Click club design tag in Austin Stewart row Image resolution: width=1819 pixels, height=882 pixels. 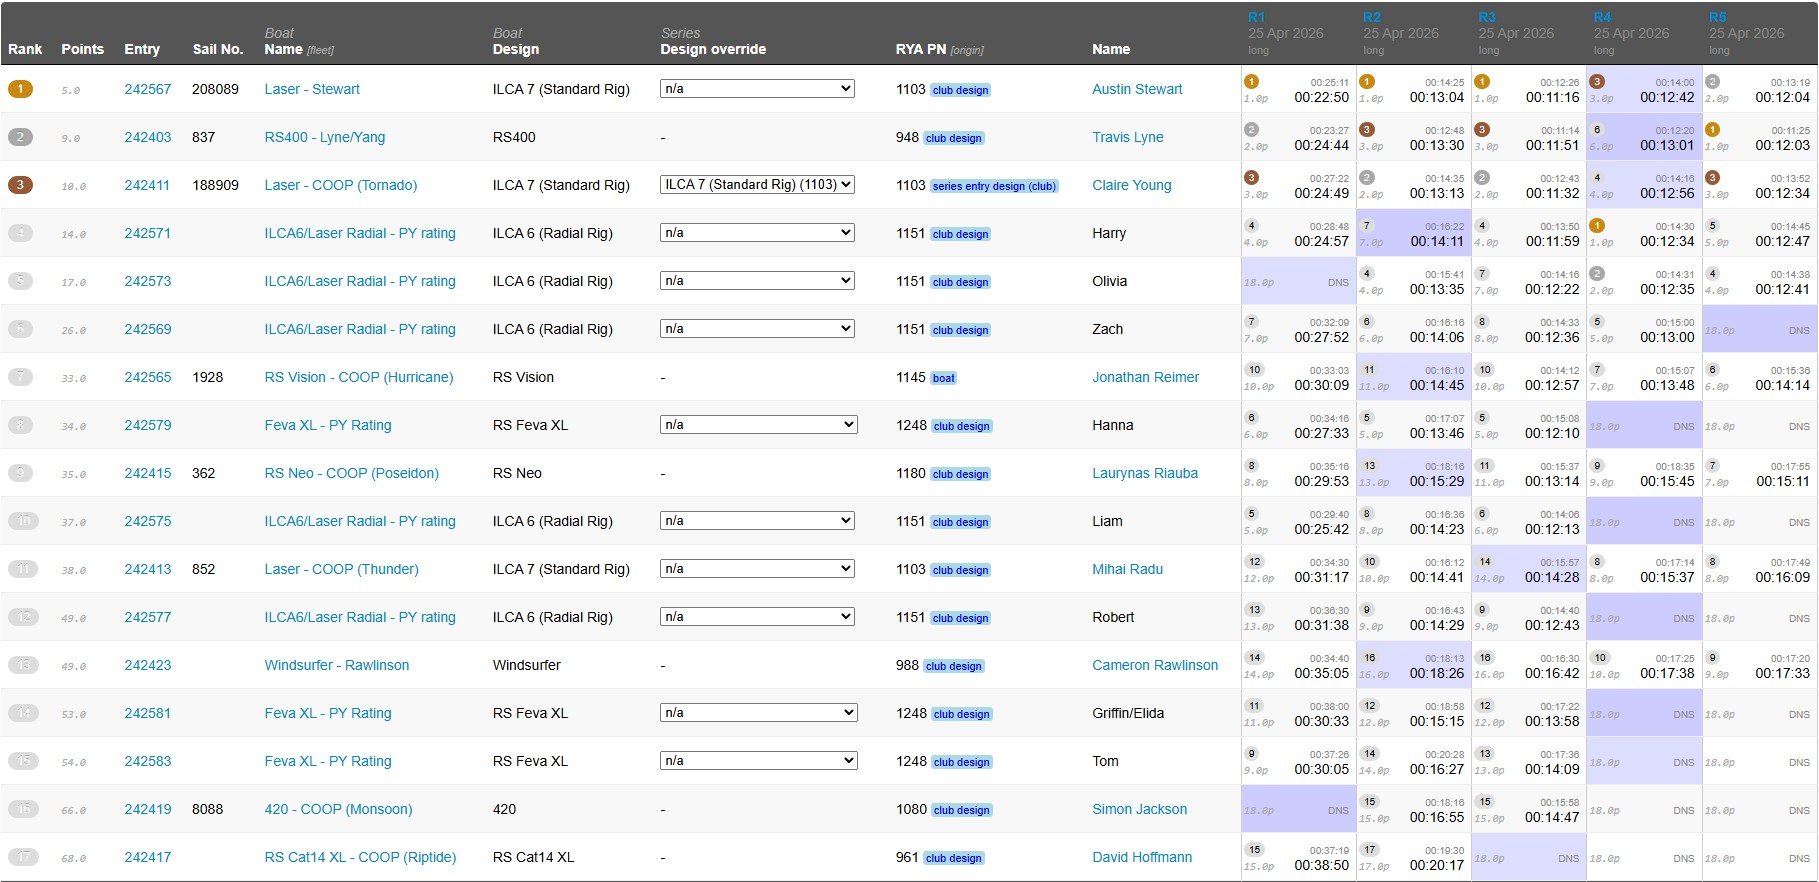(960, 90)
